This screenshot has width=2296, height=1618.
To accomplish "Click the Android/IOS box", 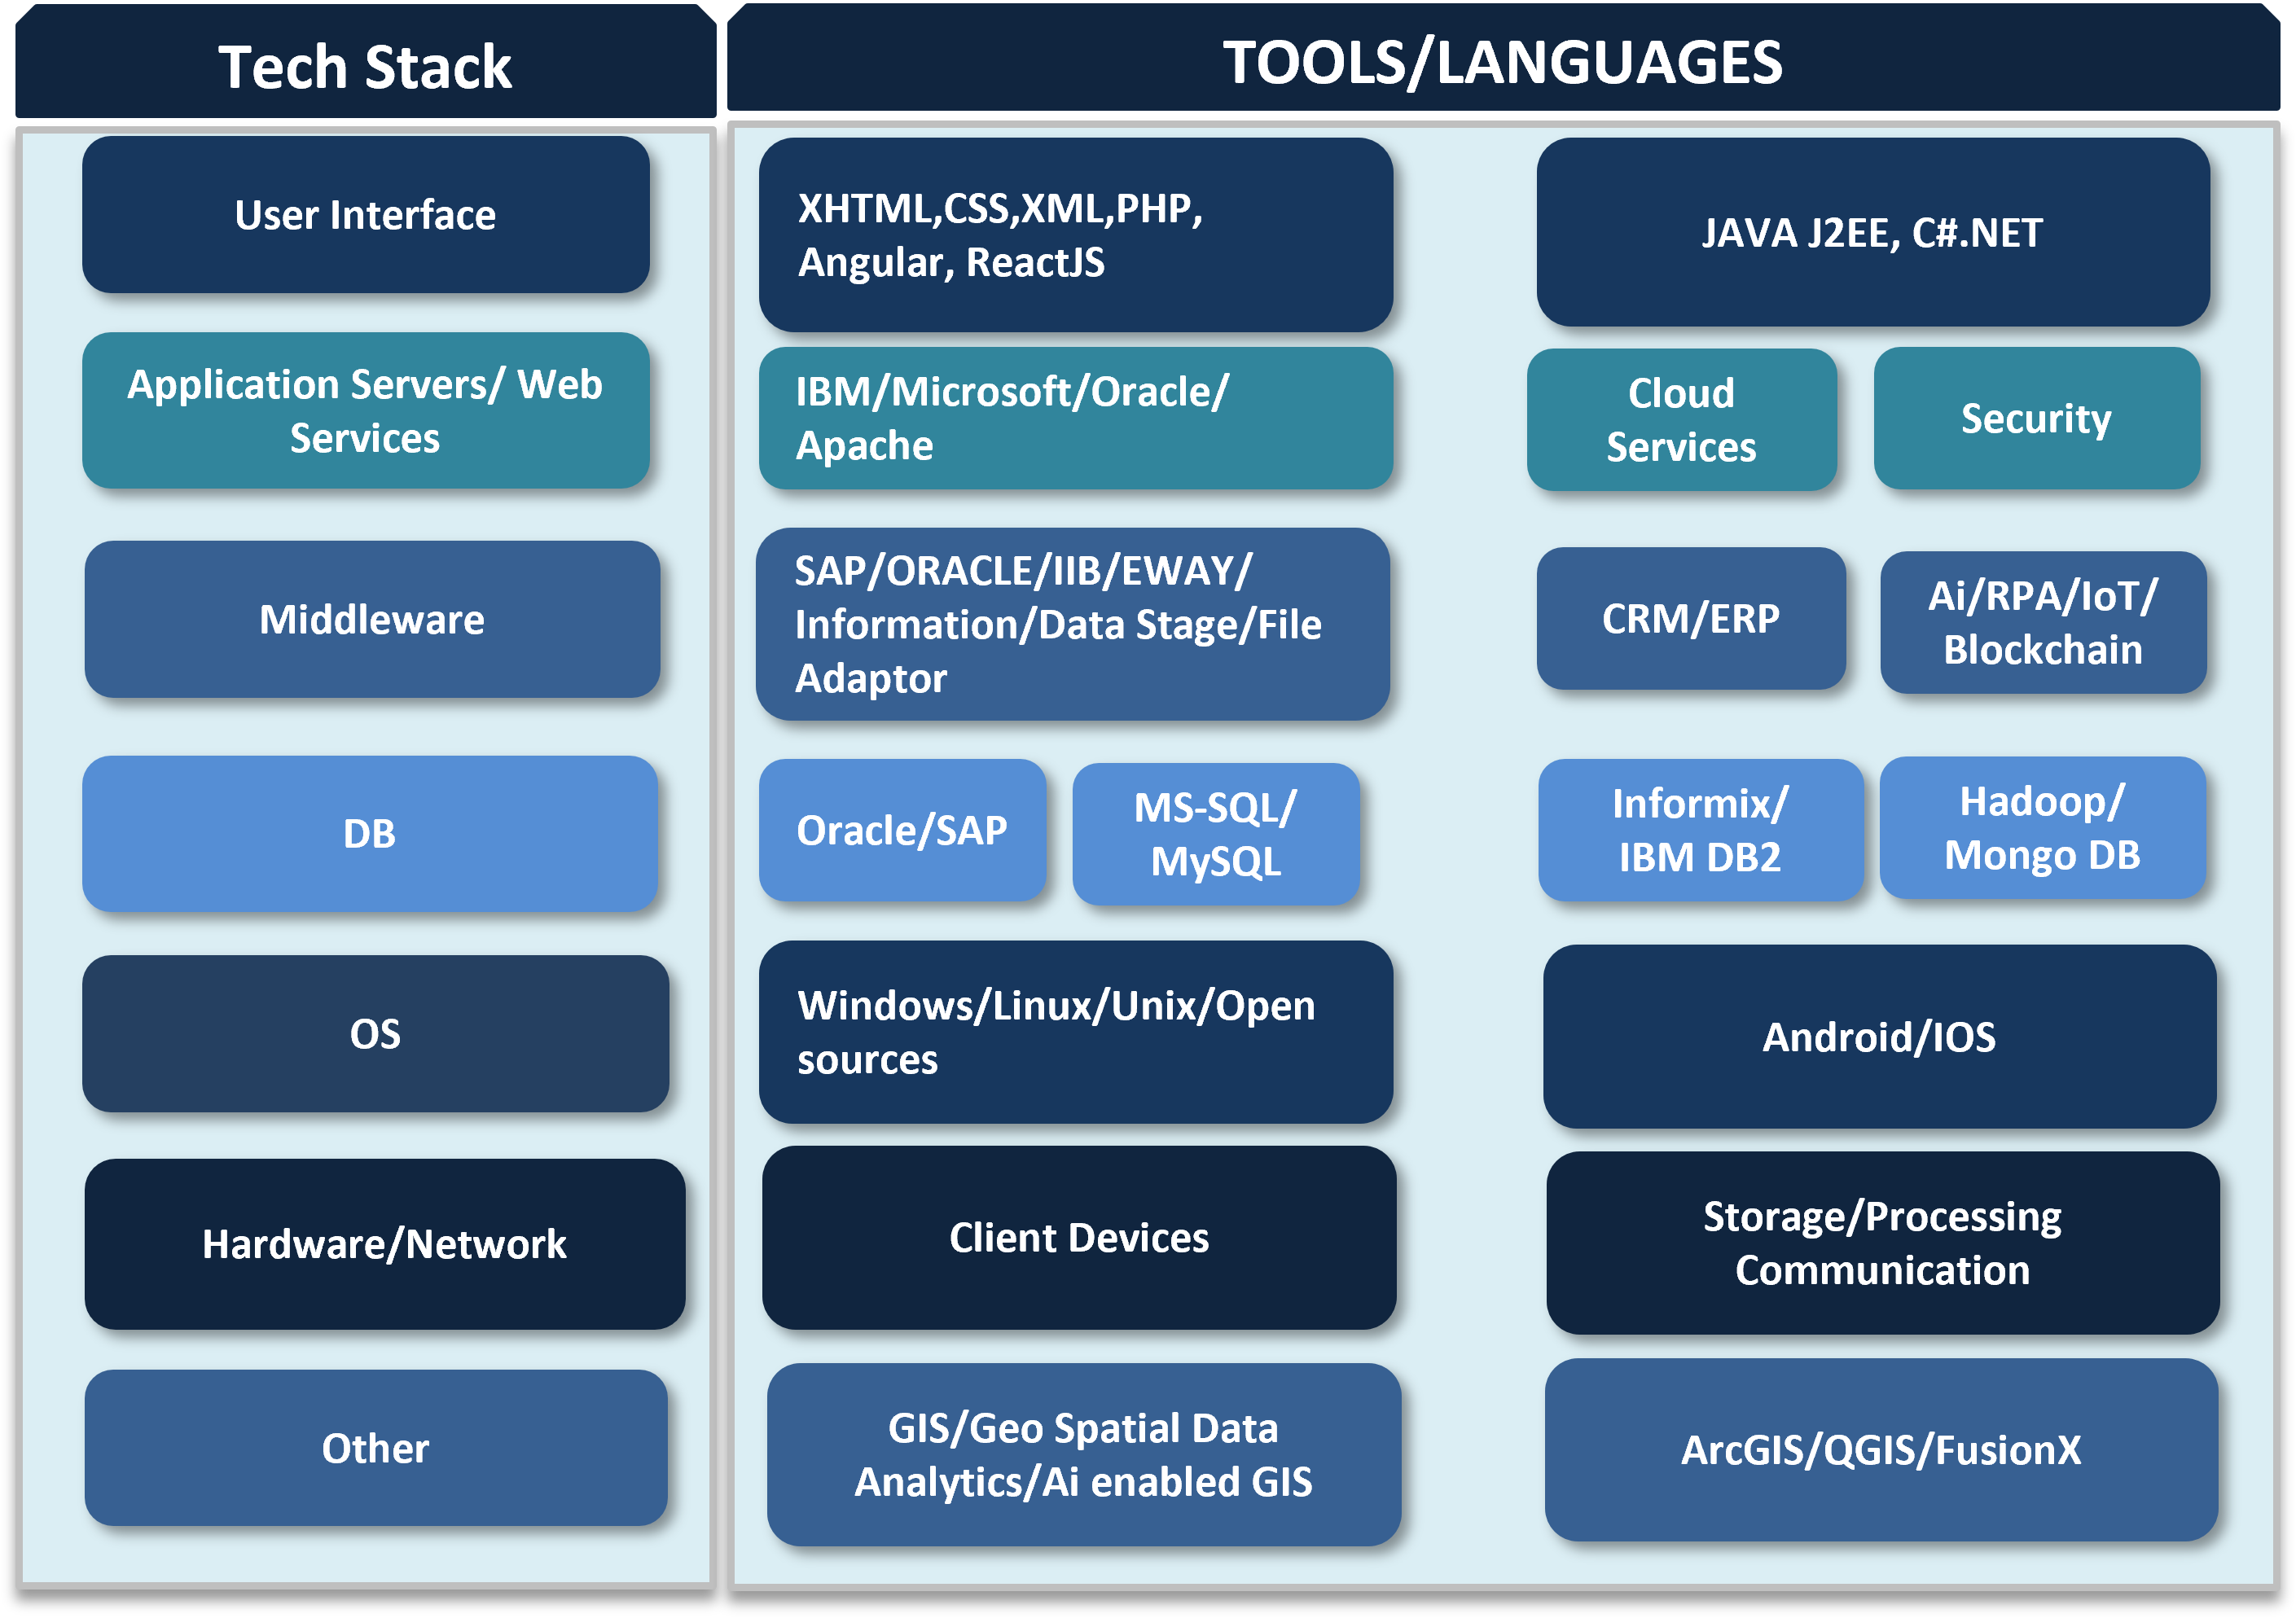I will point(1880,1037).
